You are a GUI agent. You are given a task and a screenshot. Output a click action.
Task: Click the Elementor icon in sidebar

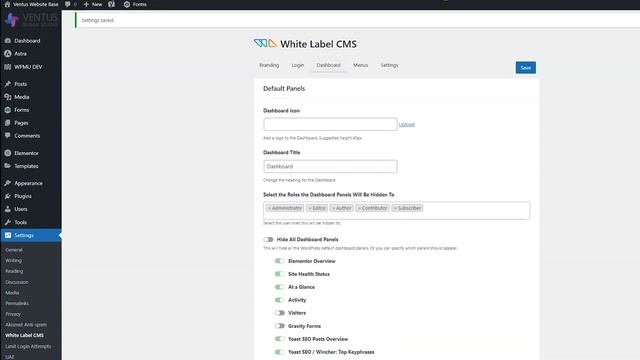[8, 153]
